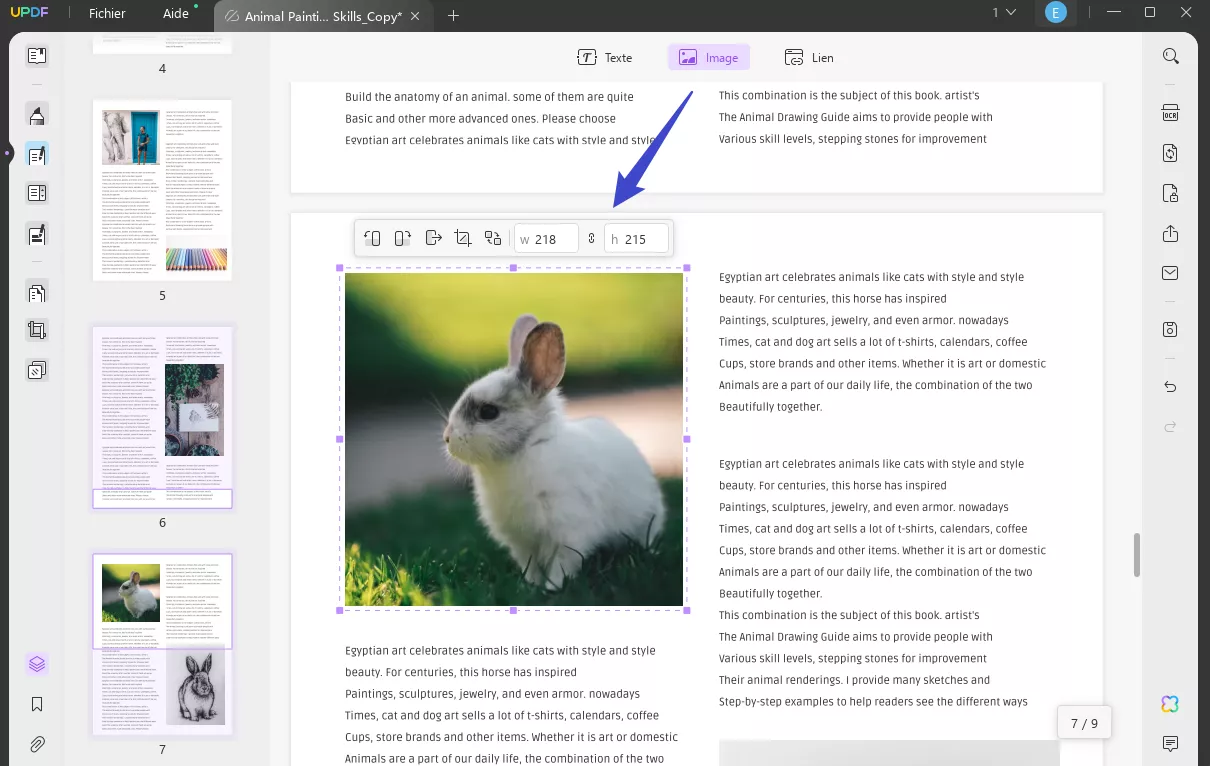
Task: Extract the selected image
Action: pyautogui.click(x=433, y=238)
